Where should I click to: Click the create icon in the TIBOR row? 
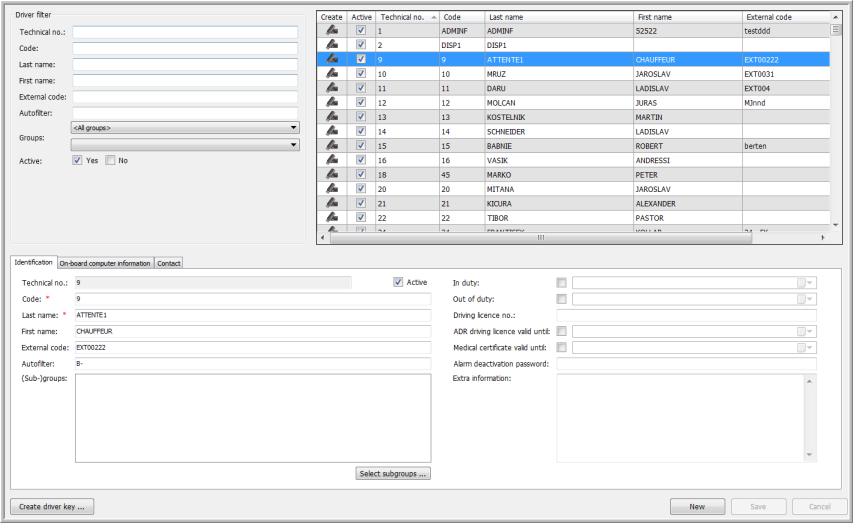click(331, 217)
